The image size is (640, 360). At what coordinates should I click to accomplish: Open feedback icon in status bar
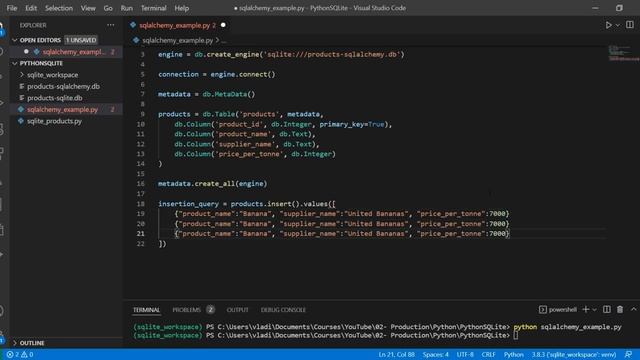pos(629,355)
